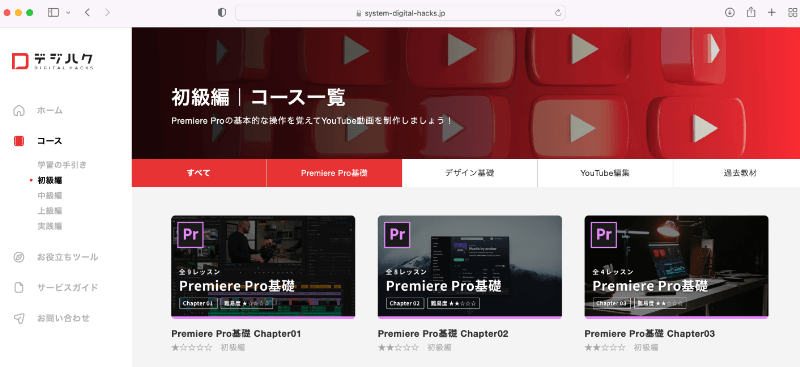Click the Pr icon on Chapter01 card
800x367 pixels.
coord(190,235)
